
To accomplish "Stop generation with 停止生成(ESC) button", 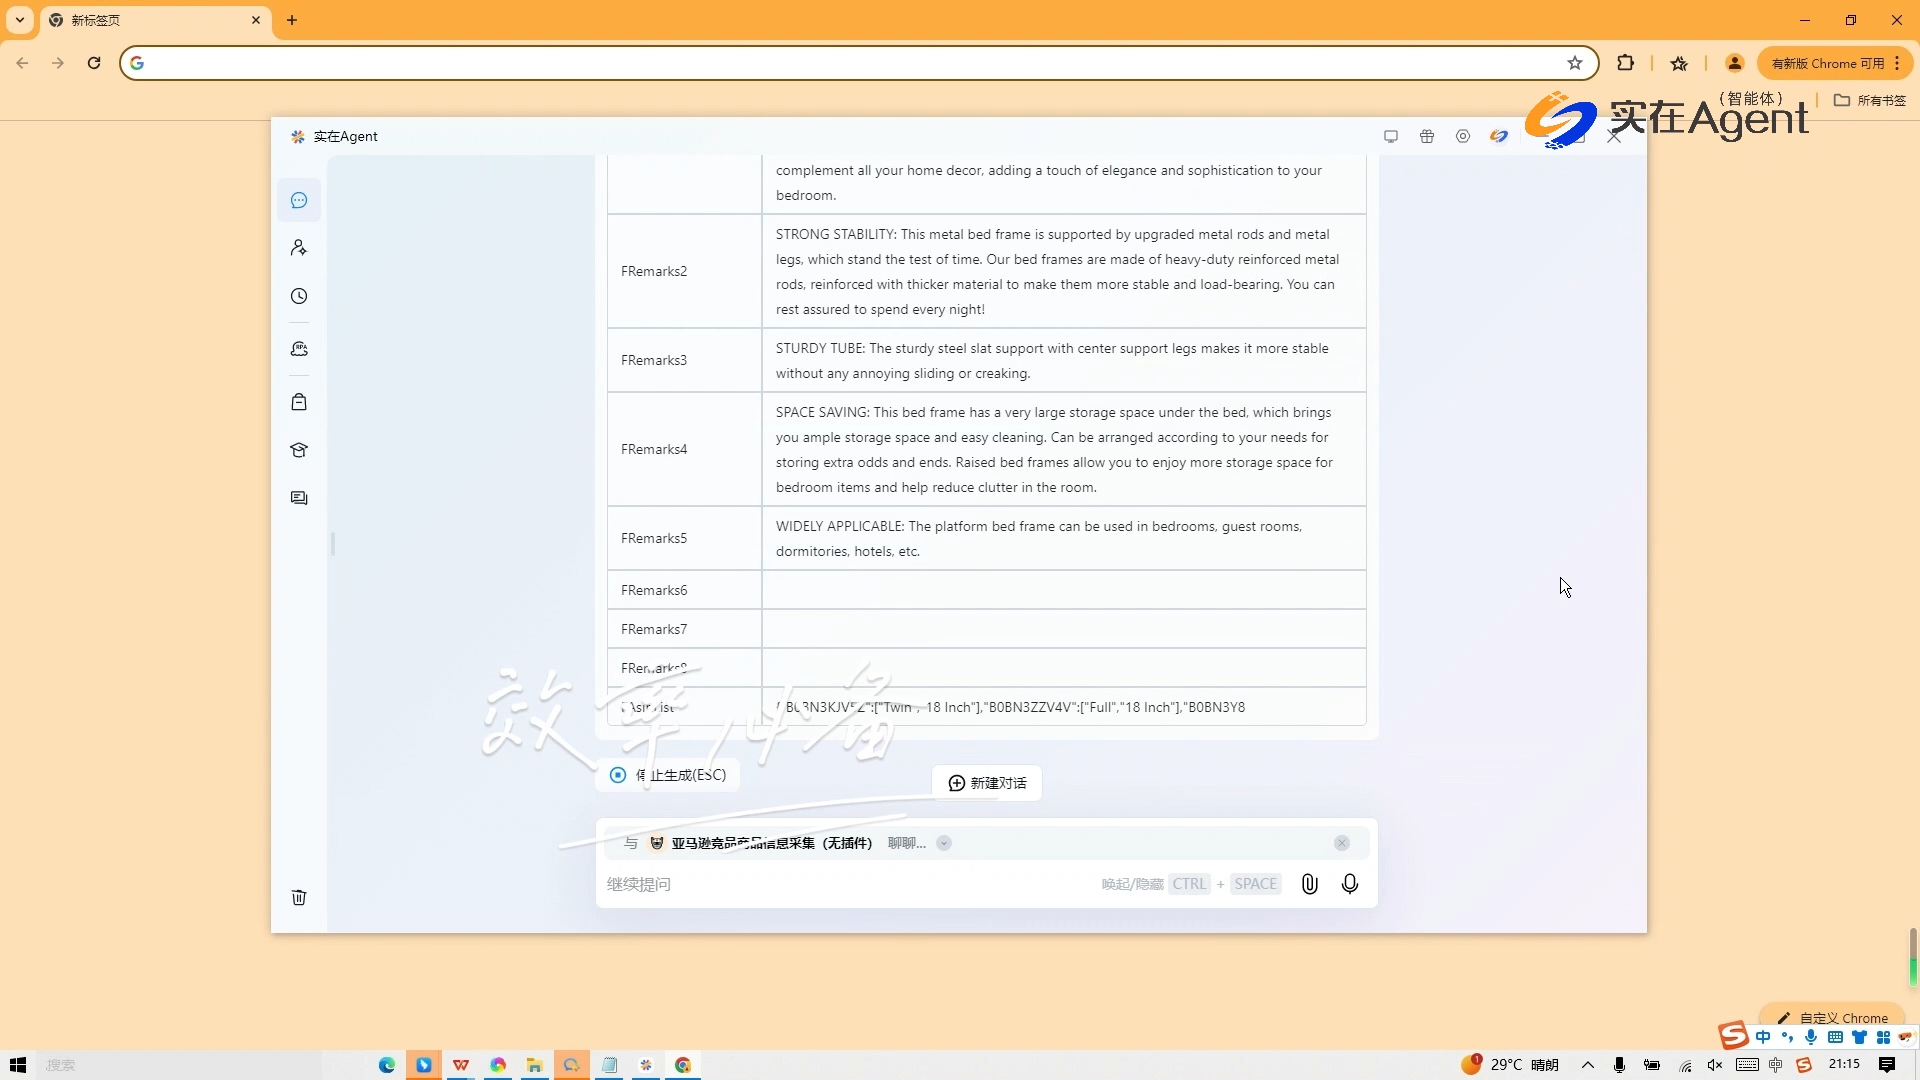I will pyautogui.click(x=668, y=775).
